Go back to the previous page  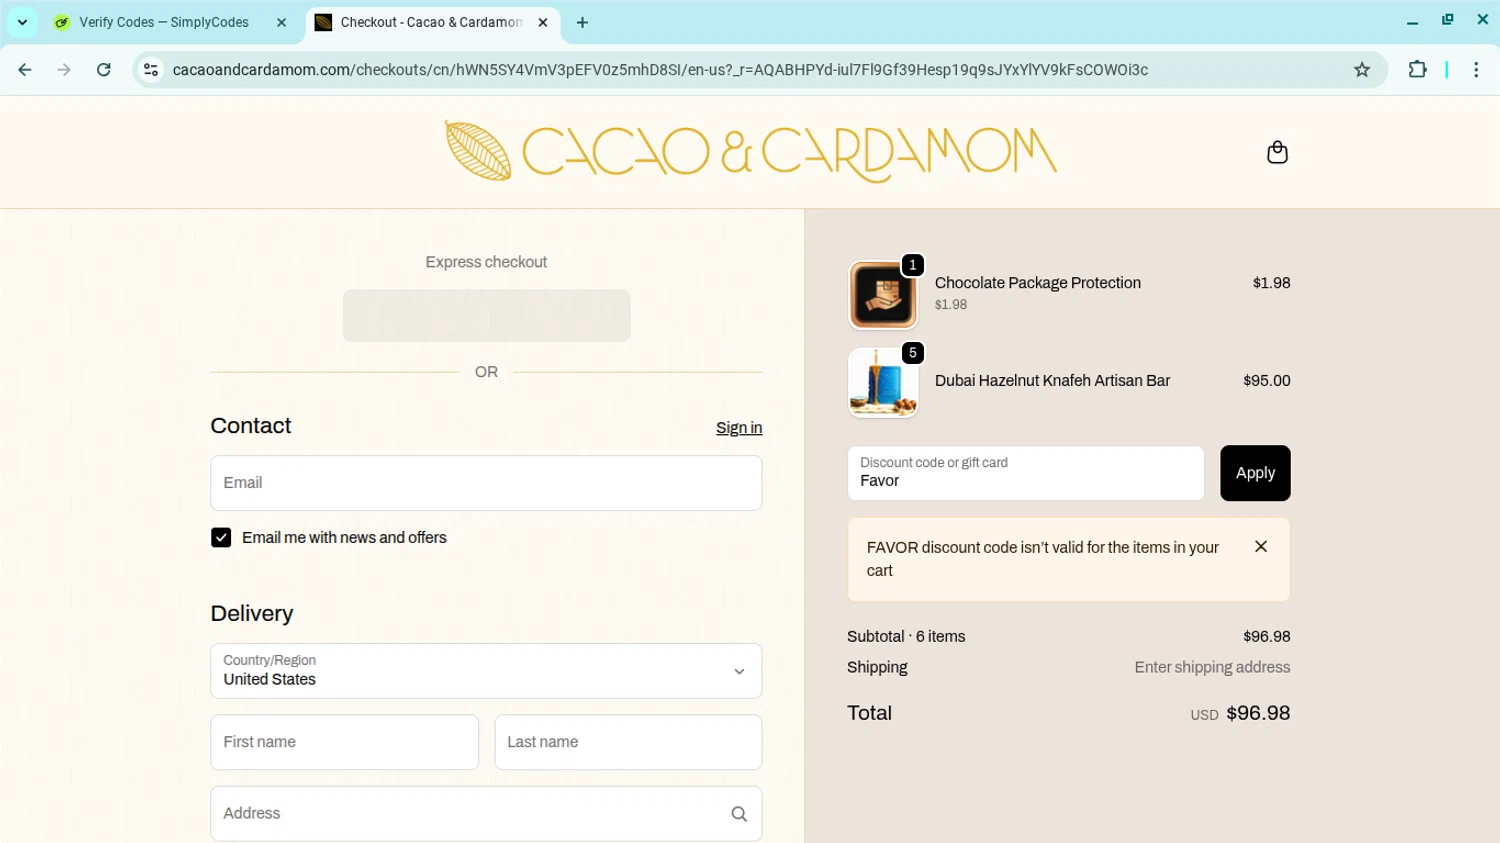point(25,70)
